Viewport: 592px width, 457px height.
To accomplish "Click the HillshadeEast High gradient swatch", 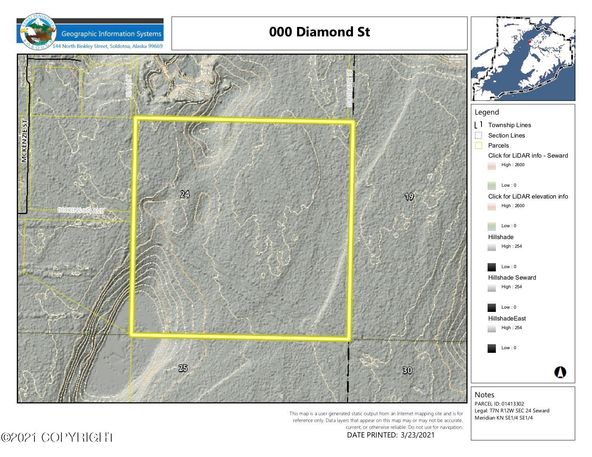I will point(492,328).
